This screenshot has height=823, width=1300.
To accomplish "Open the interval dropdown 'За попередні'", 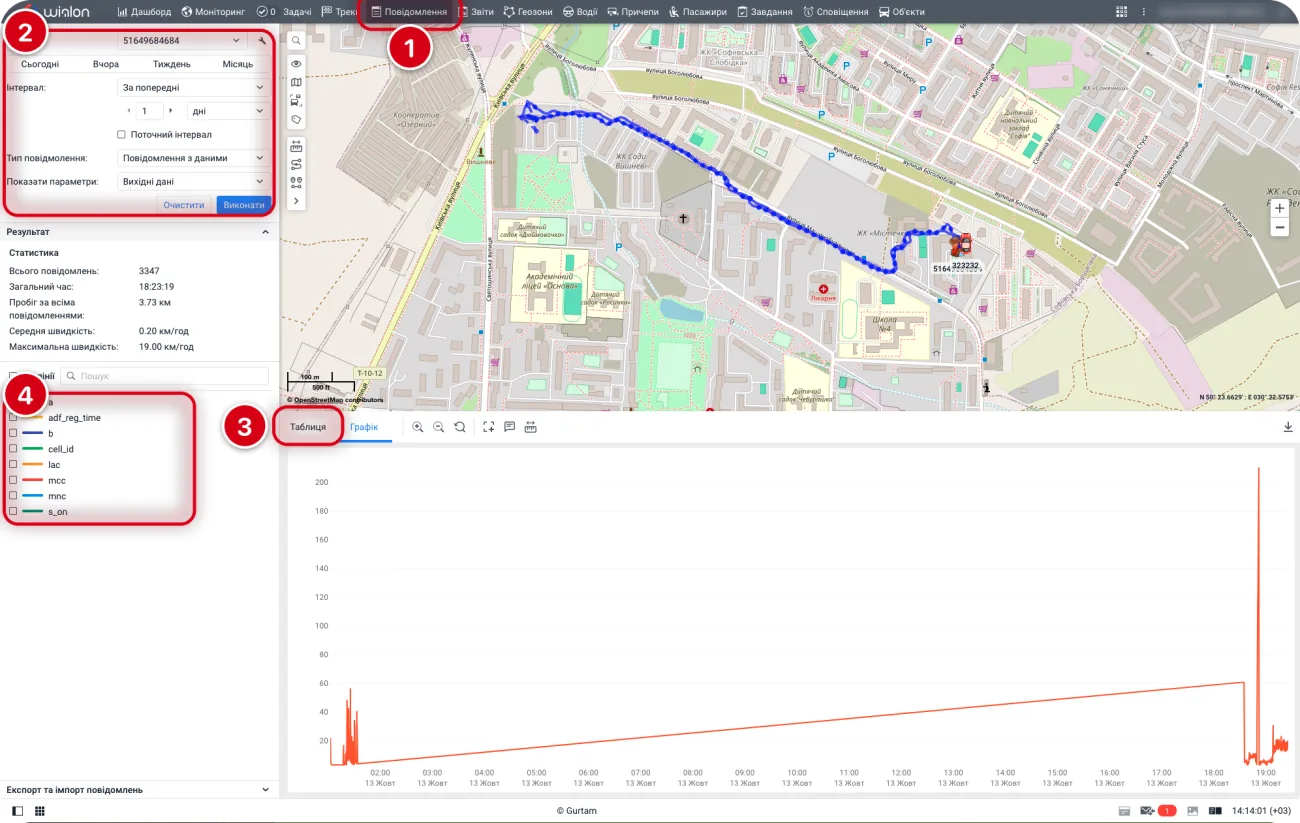I will point(193,88).
